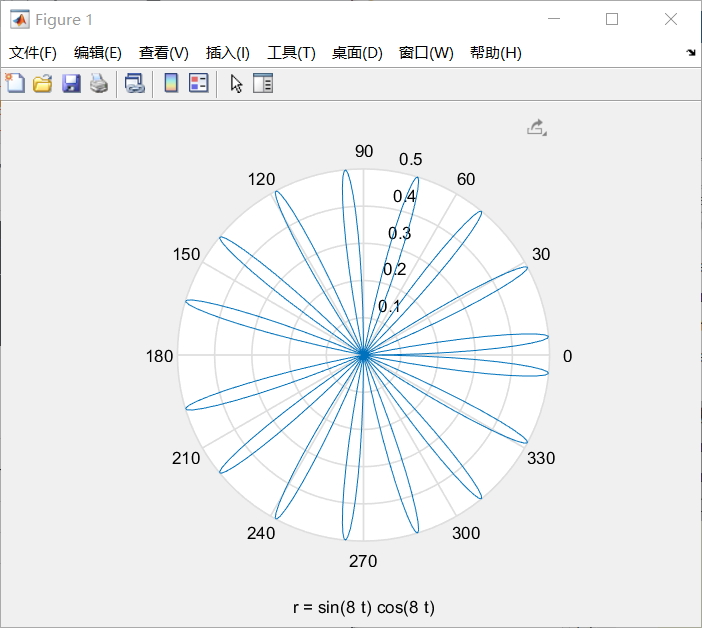Print the figure with the printer icon

(99, 84)
